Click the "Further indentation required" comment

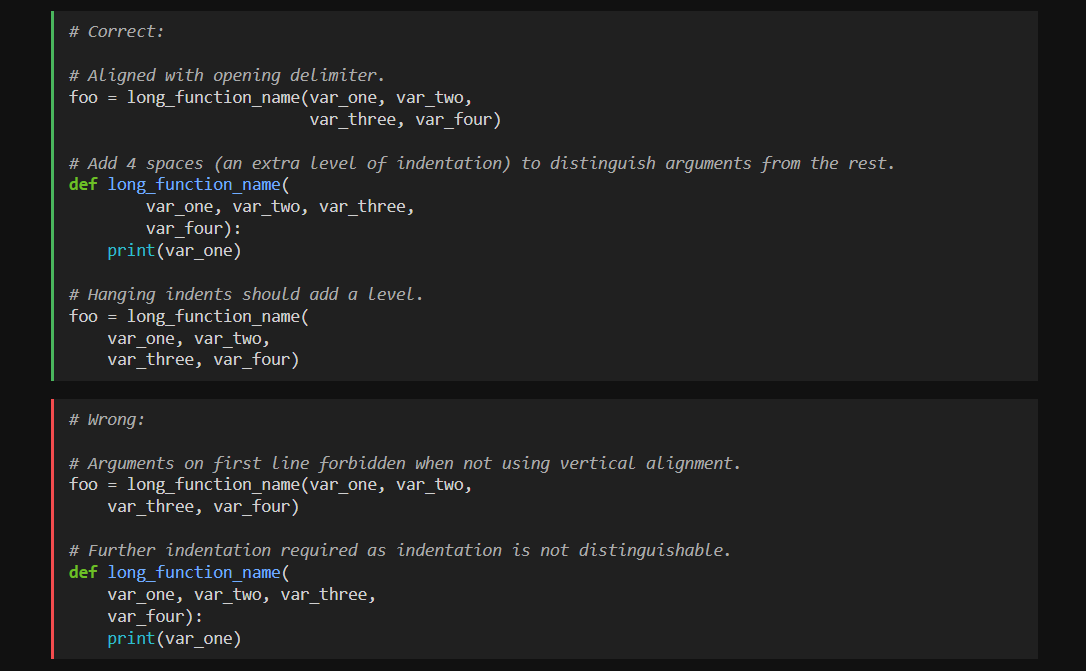[399, 550]
